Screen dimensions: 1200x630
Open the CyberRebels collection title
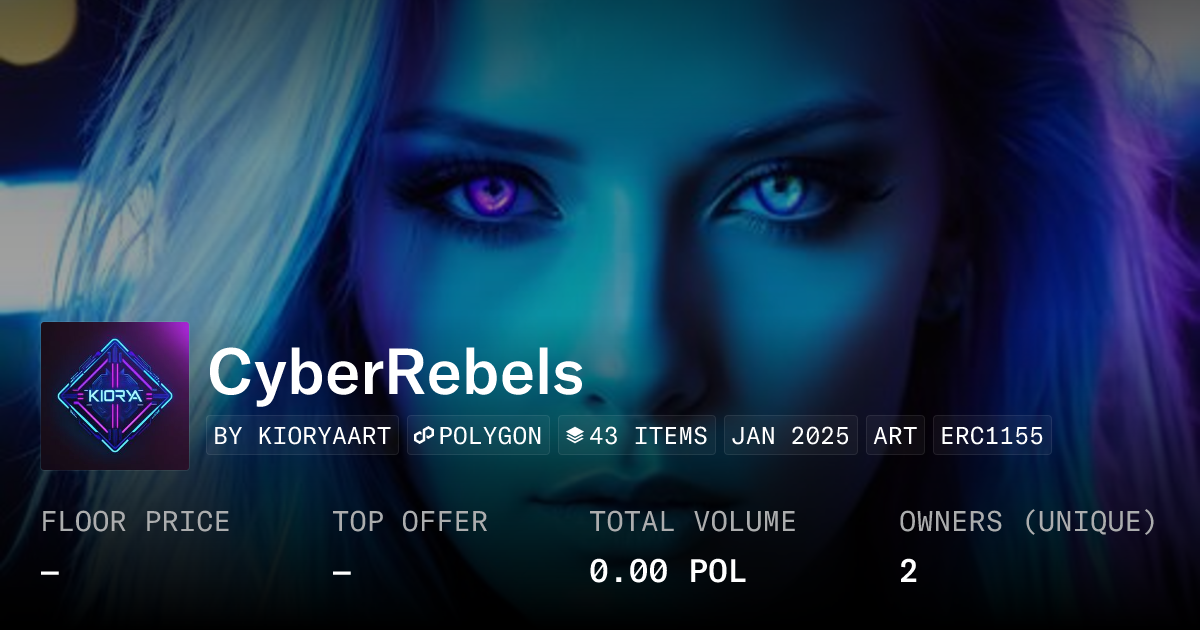click(x=396, y=374)
